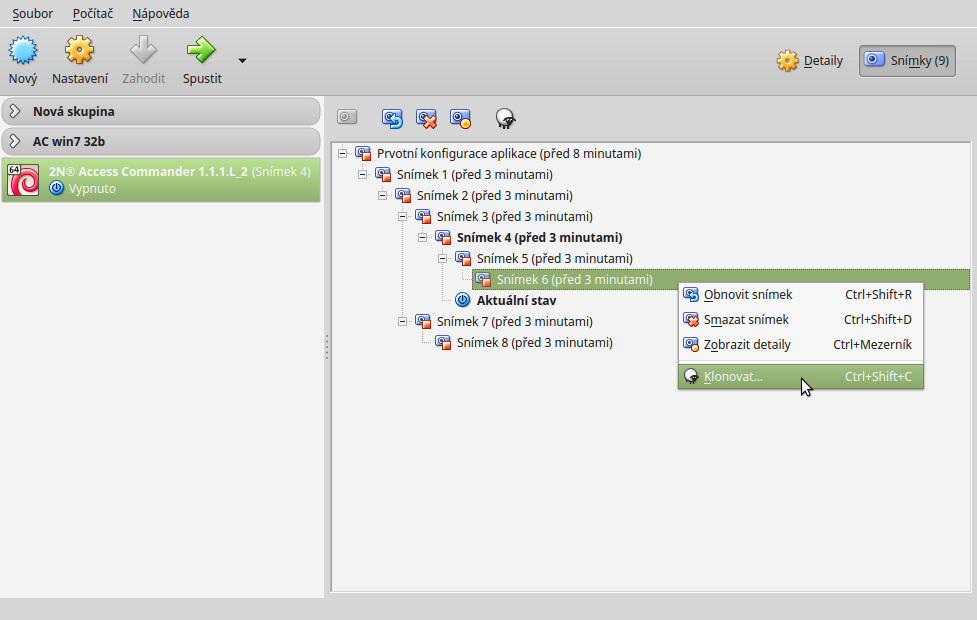Choose Obnovit snímek from context menu
Screen dimensions: 977x620
(801, 295)
